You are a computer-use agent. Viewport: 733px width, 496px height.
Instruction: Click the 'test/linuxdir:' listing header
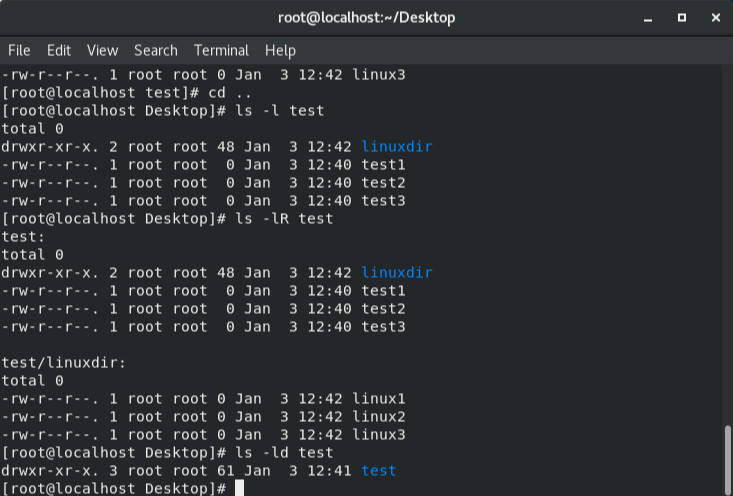pos(64,363)
